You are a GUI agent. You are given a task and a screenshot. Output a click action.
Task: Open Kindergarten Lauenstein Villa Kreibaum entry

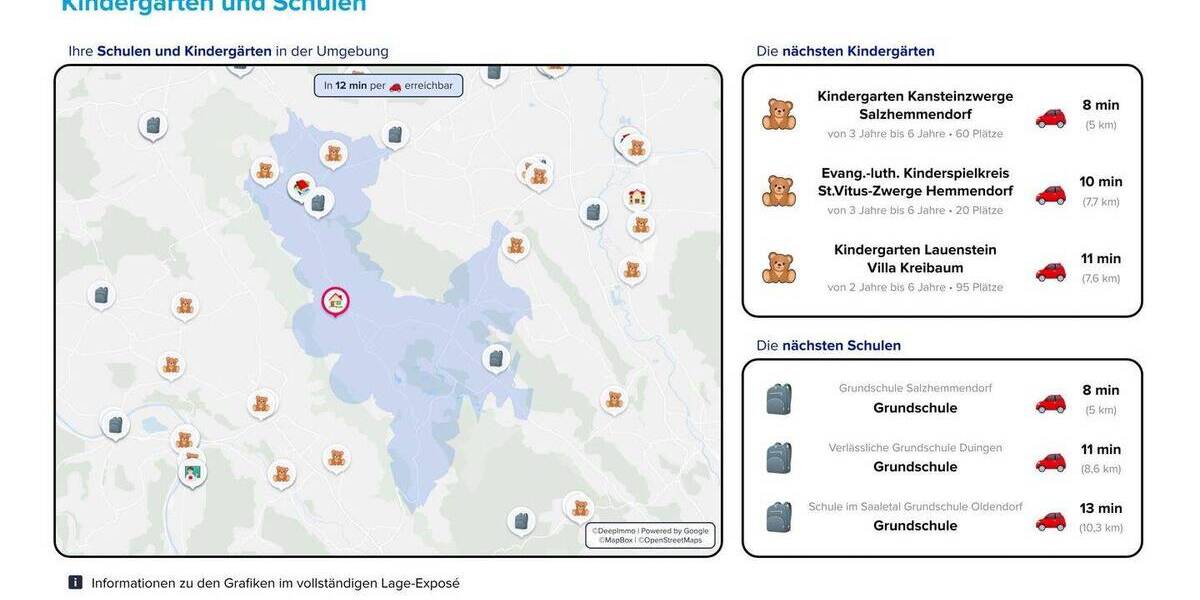[x=915, y=259]
